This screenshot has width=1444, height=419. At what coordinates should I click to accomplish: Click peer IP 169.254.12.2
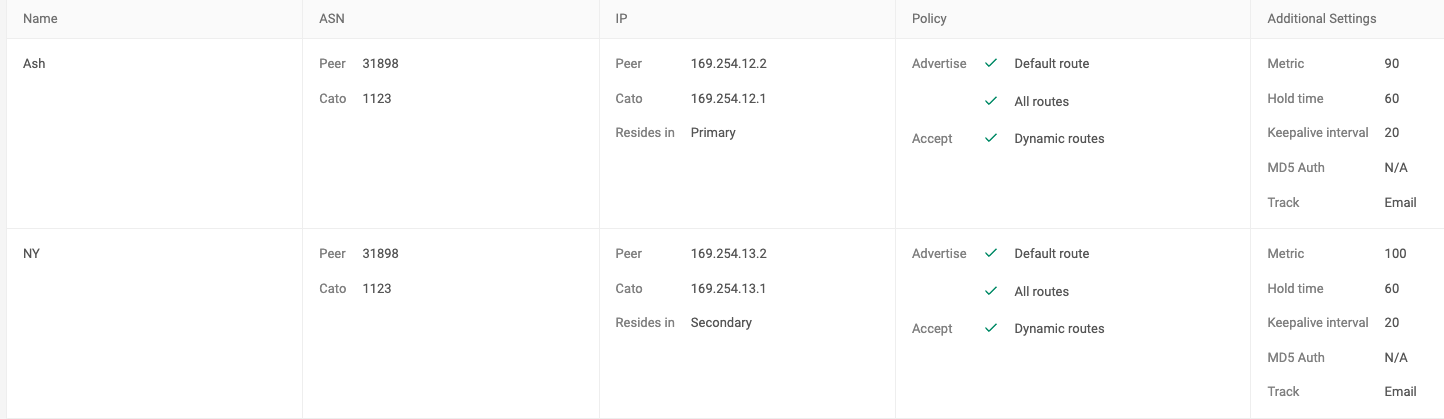click(728, 63)
